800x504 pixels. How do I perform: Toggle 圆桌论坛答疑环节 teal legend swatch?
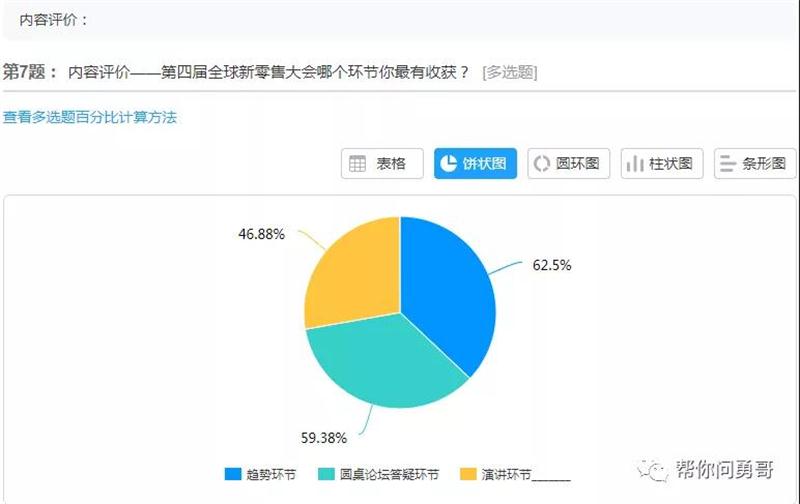326,474
